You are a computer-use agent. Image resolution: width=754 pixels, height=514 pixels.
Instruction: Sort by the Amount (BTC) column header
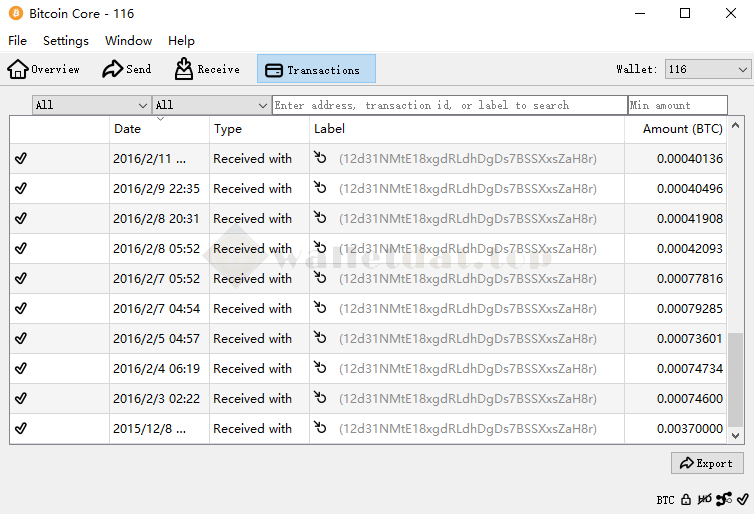[682, 129]
